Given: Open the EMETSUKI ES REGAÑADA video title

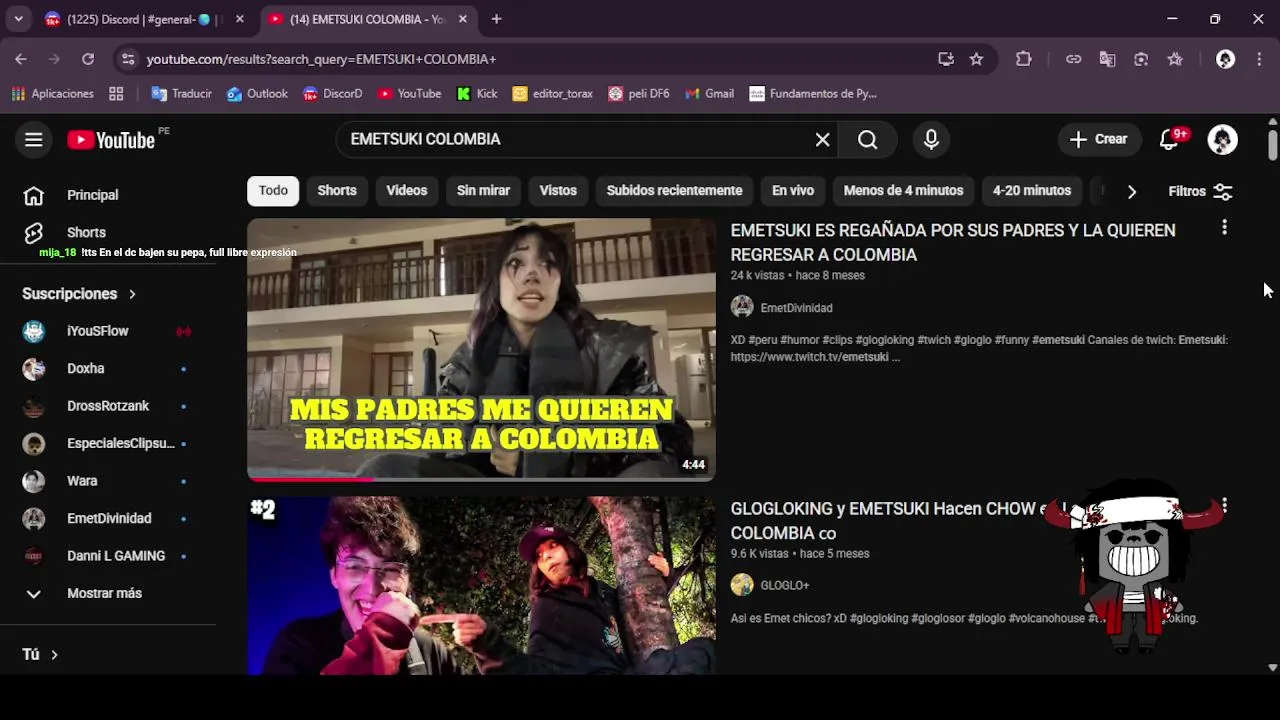Looking at the screenshot, I should pos(953,242).
